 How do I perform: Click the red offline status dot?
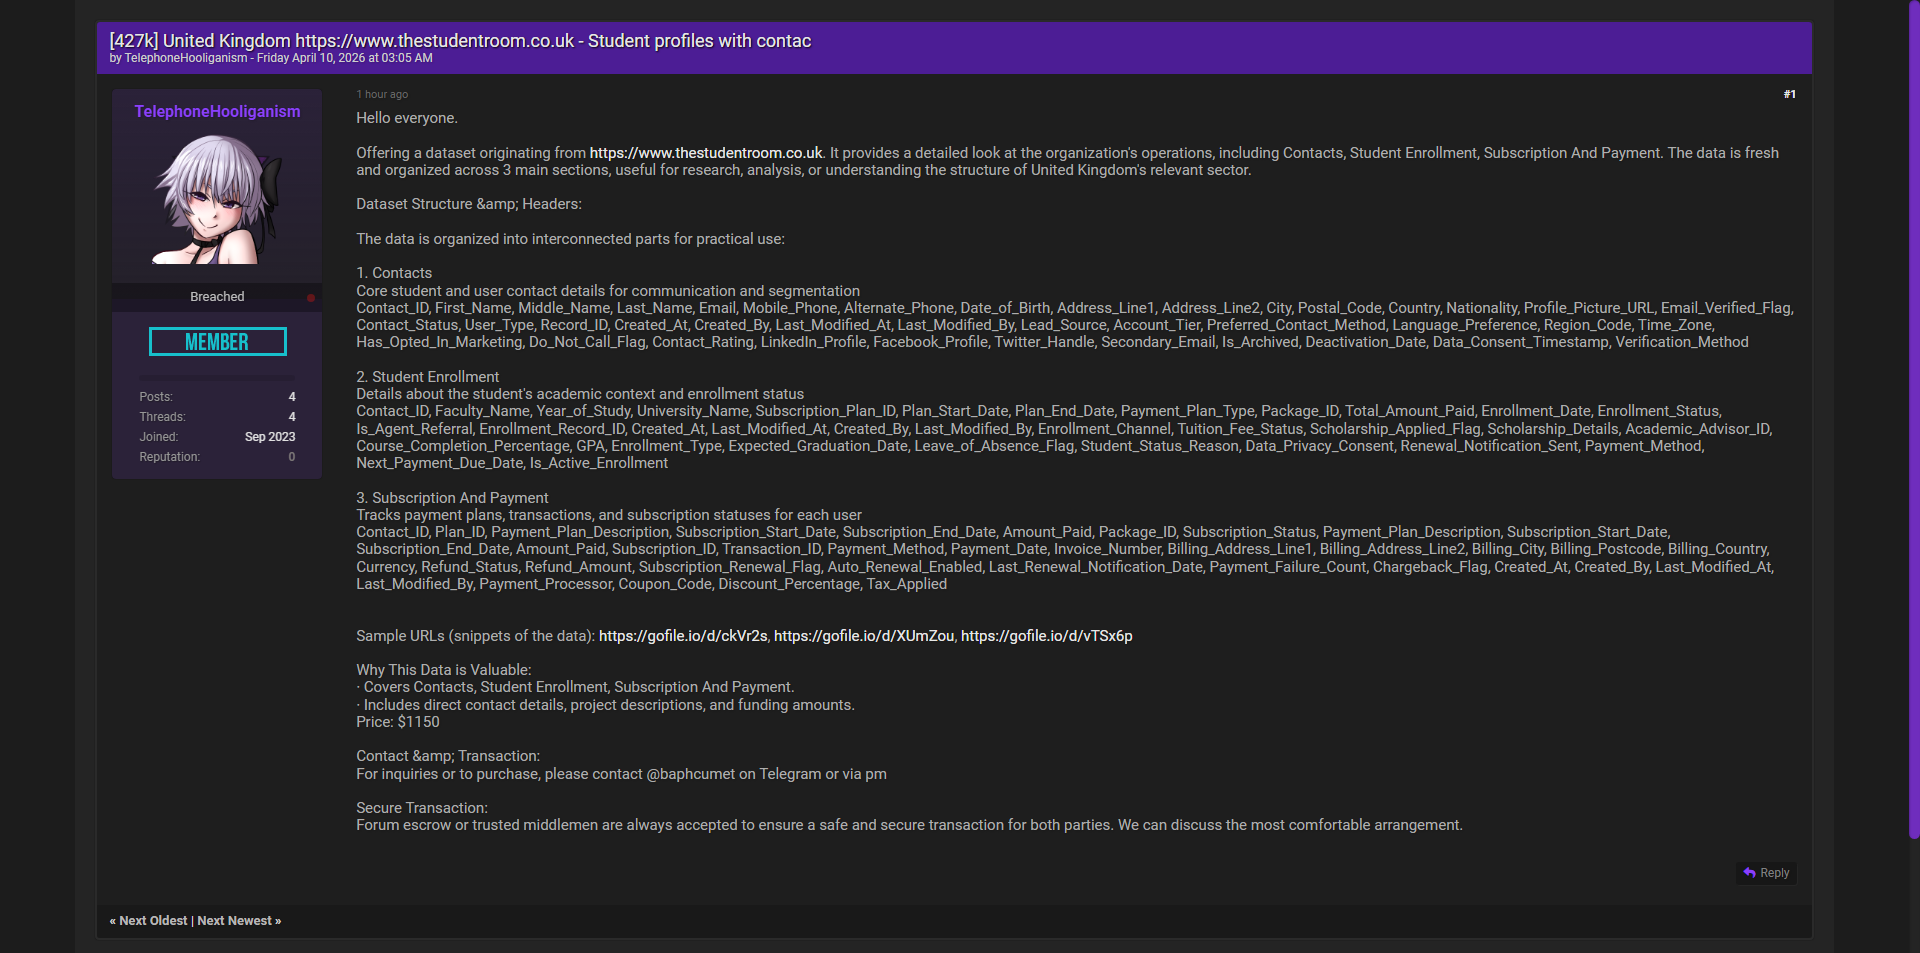click(x=311, y=298)
